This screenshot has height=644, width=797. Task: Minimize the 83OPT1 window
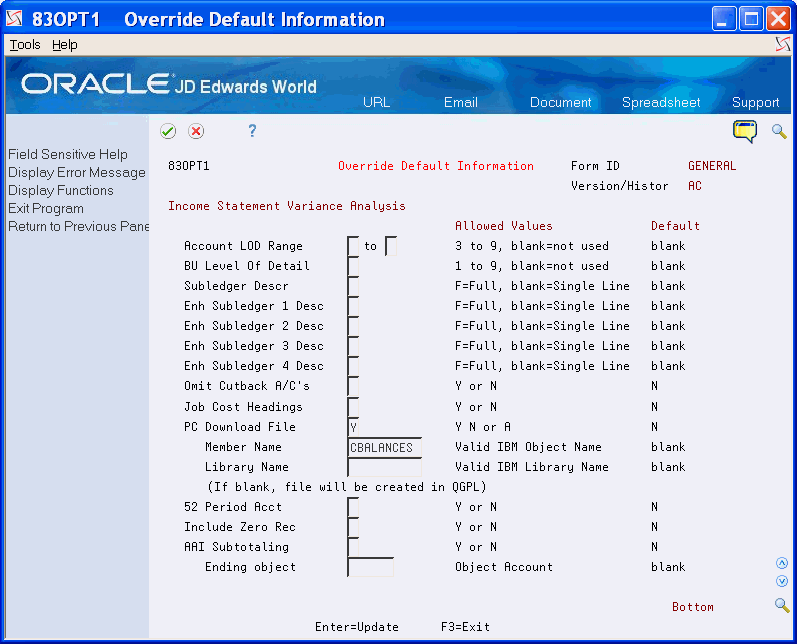724,19
